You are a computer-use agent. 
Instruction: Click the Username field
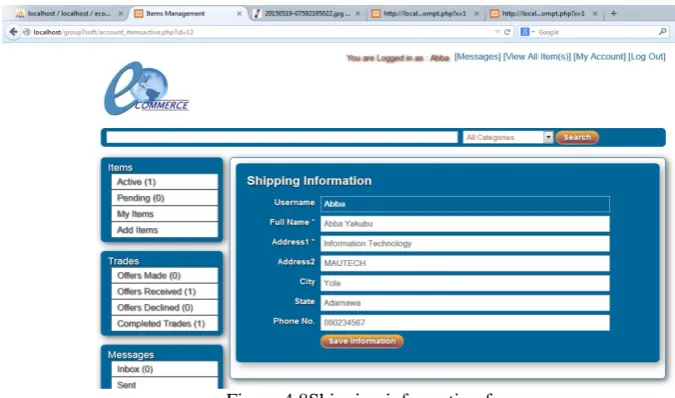465,204
